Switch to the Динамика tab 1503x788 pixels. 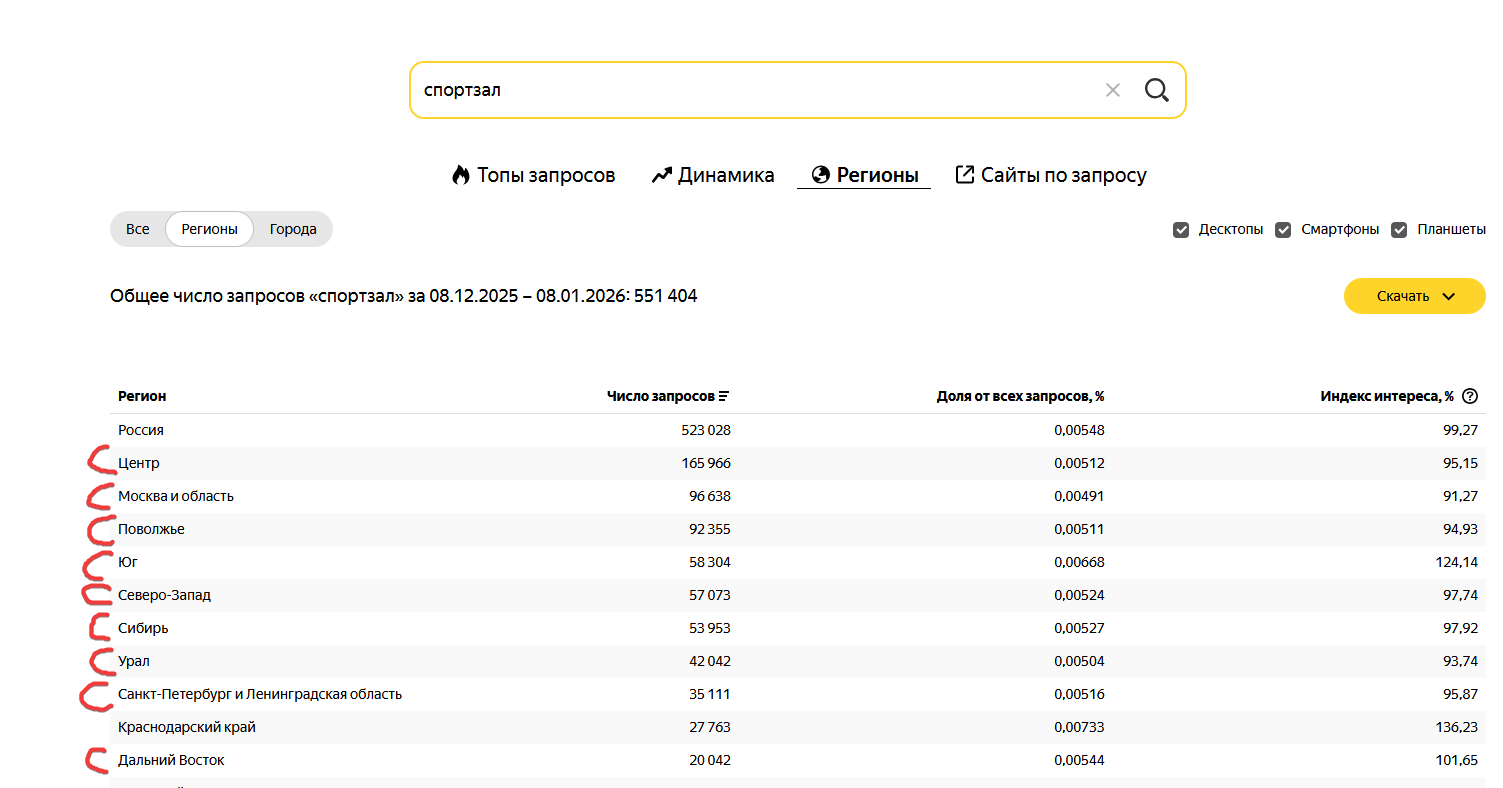713,176
